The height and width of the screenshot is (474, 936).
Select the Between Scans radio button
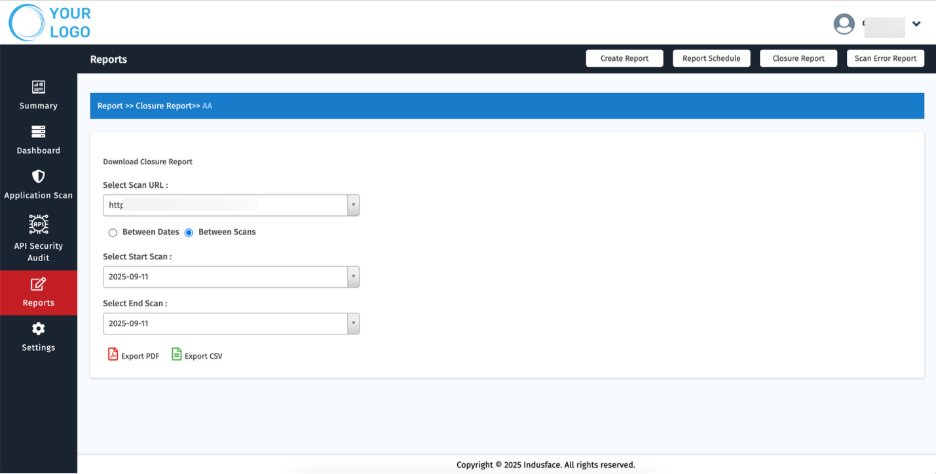pos(189,233)
